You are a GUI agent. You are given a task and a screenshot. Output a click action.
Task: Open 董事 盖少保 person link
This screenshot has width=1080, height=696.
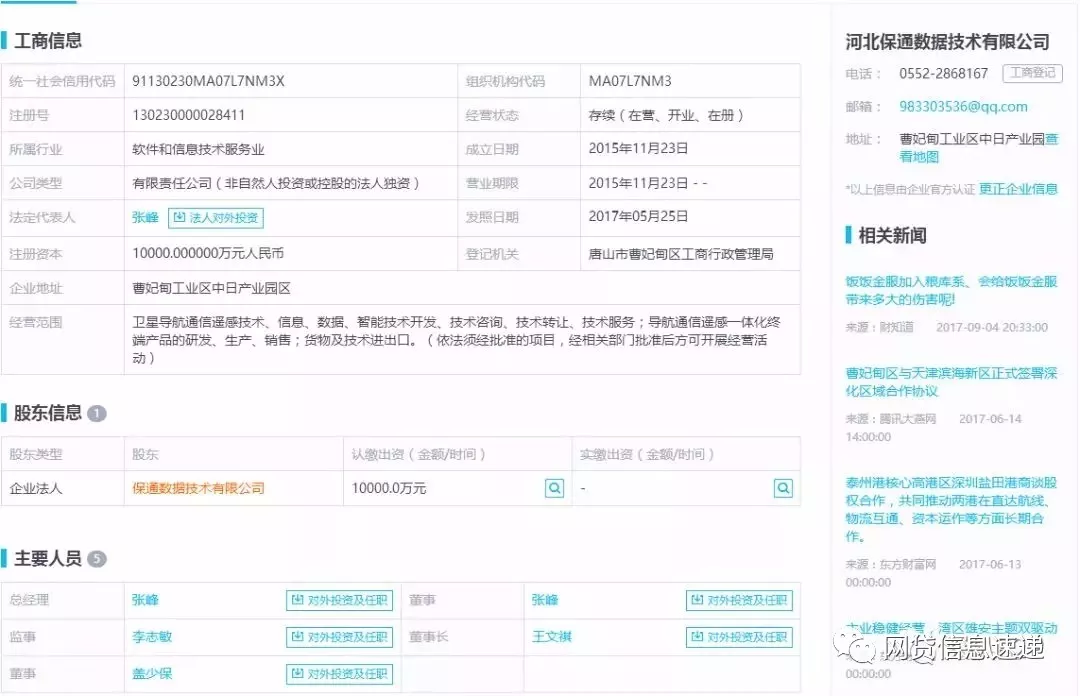pyautogui.click(x=152, y=673)
